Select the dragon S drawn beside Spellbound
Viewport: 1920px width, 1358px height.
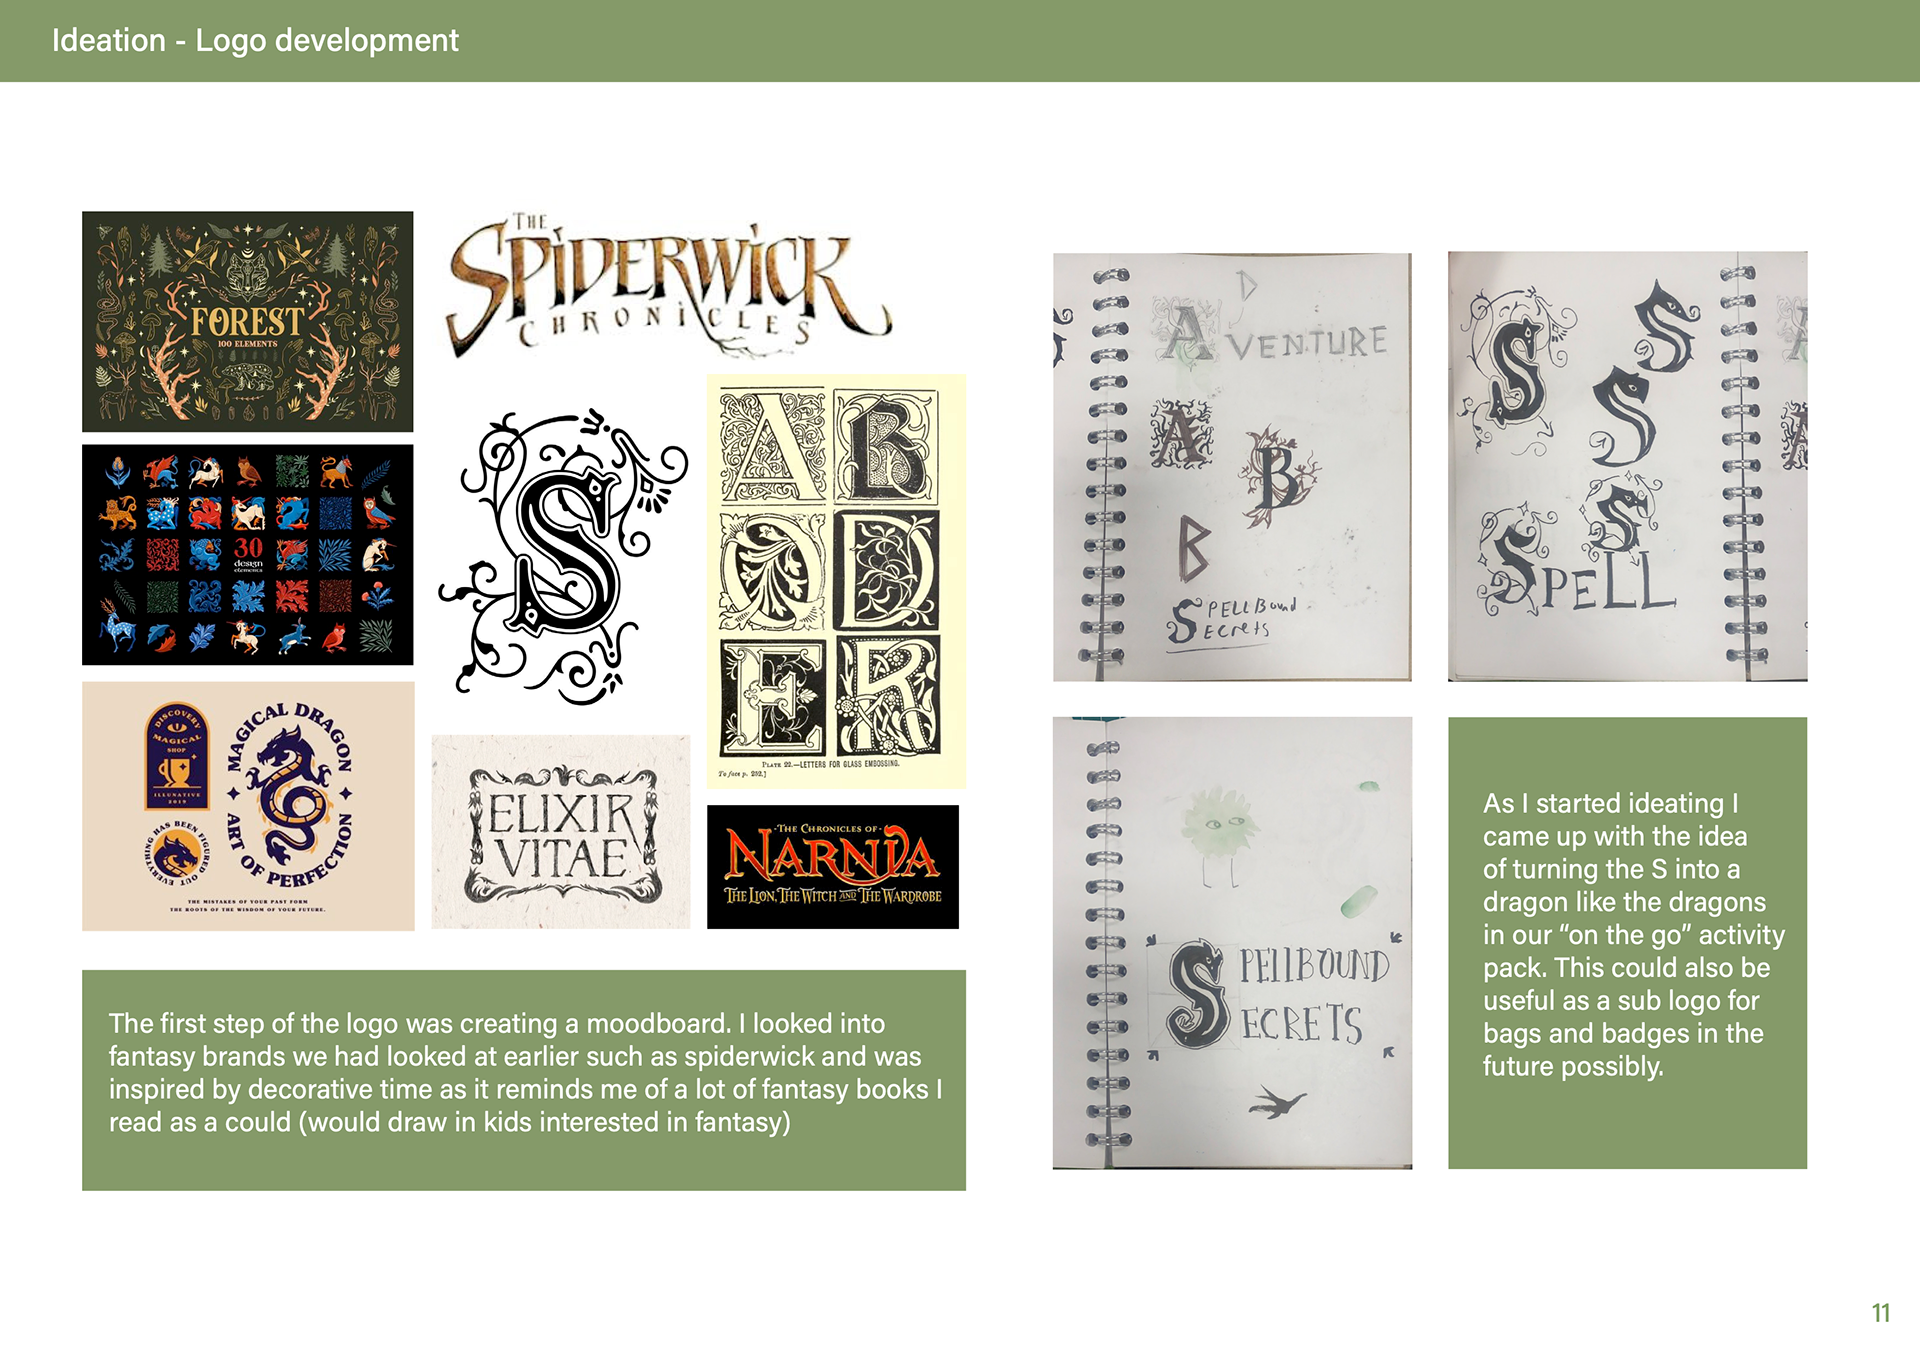[1197, 994]
